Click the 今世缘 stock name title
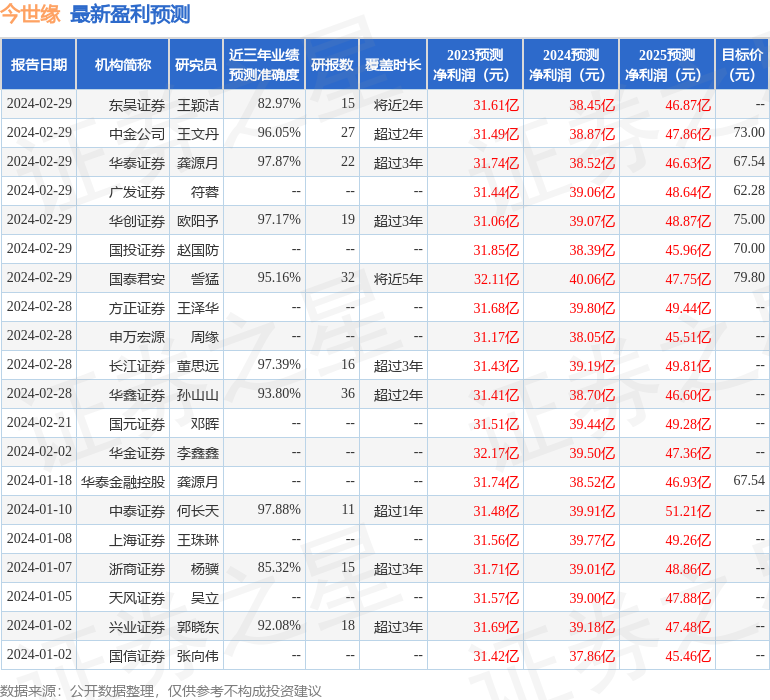This screenshot has width=770, height=700. point(30,14)
